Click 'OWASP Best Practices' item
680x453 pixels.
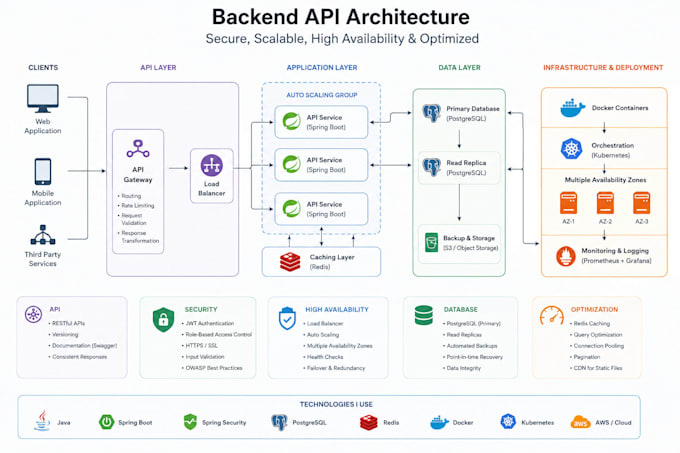click(214, 368)
